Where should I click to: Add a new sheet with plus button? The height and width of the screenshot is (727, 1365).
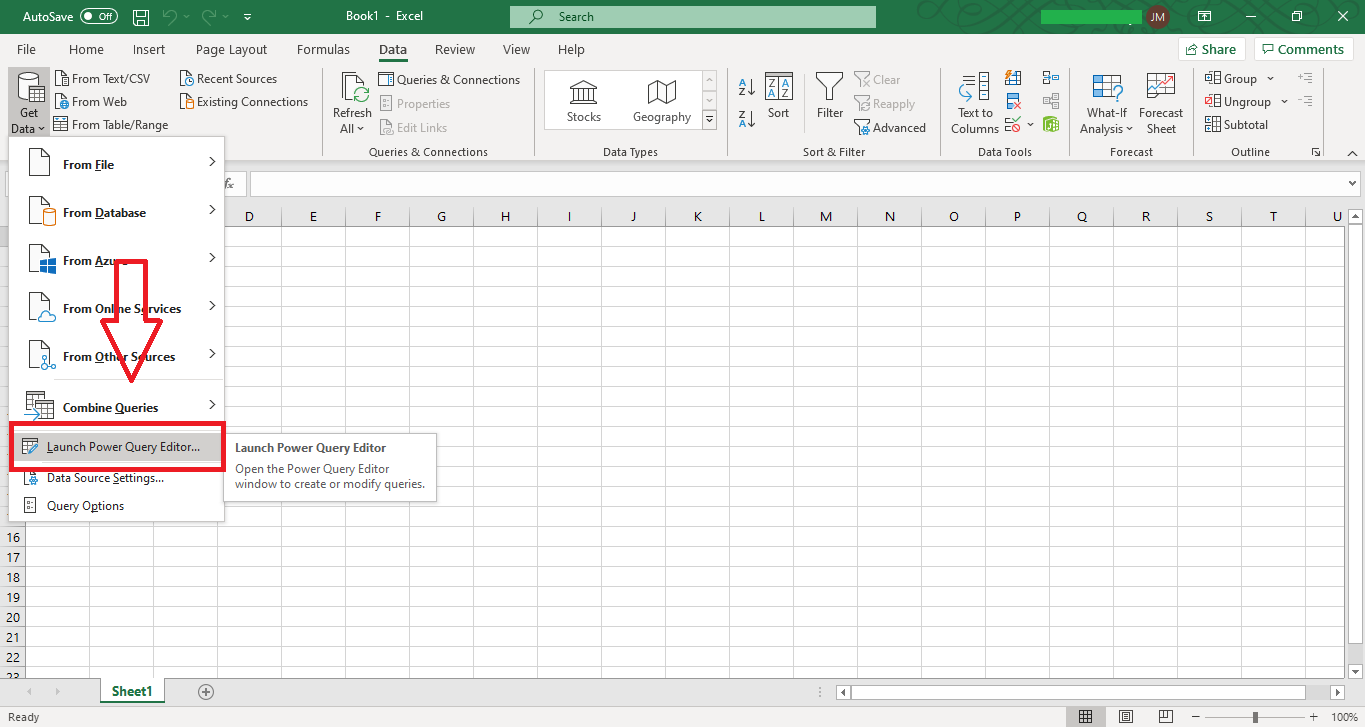[x=206, y=691]
